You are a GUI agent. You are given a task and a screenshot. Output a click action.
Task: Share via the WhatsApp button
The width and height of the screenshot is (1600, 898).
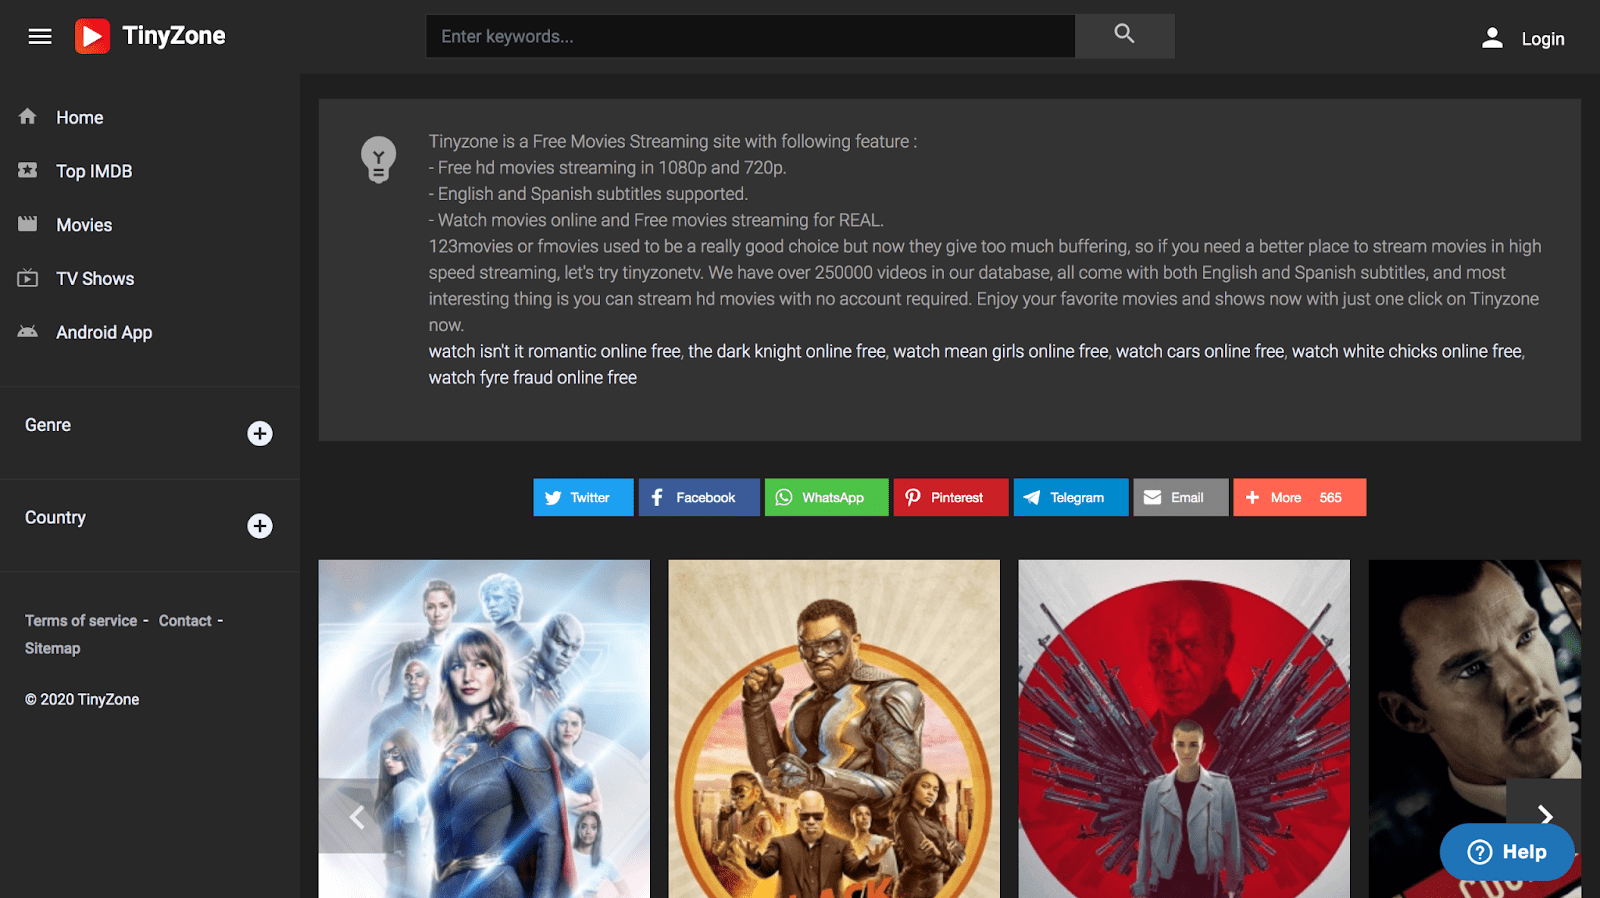tap(826, 497)
